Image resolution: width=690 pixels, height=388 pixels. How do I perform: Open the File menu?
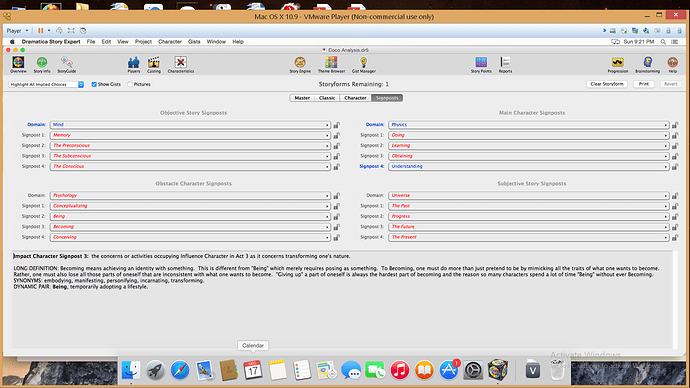(91, 42)
